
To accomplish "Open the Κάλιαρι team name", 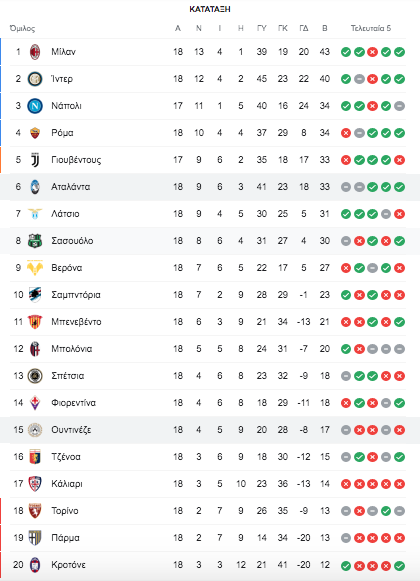I will click(67, 484).
